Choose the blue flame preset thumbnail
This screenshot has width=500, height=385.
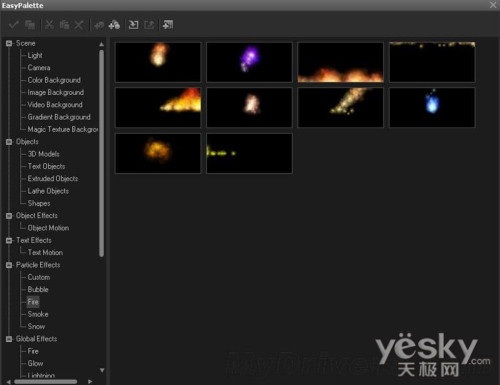tap(432, 108)
